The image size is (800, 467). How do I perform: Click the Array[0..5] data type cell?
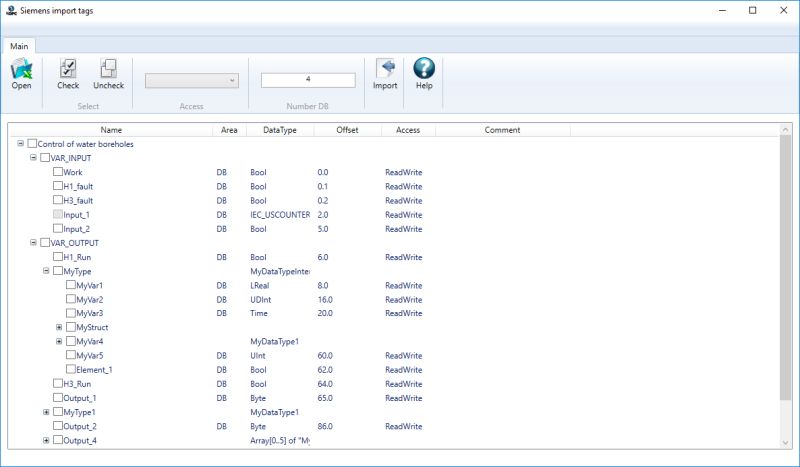pos(280,440)
